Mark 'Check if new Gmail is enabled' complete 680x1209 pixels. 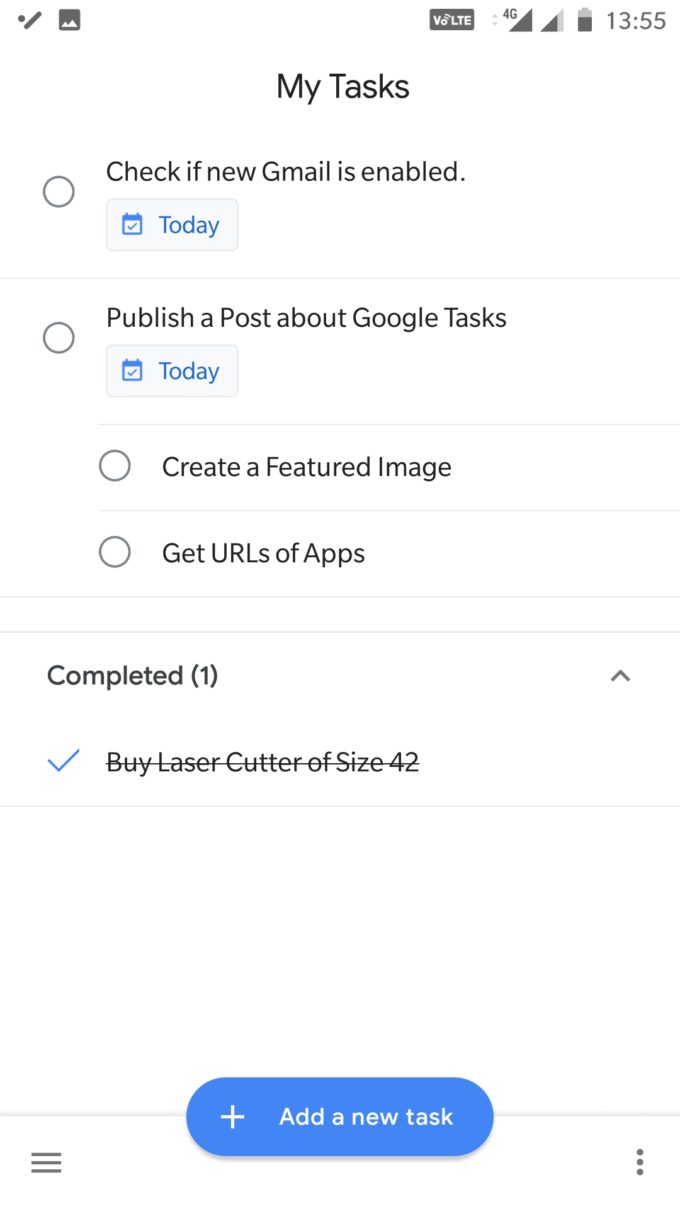click(58, 191)
